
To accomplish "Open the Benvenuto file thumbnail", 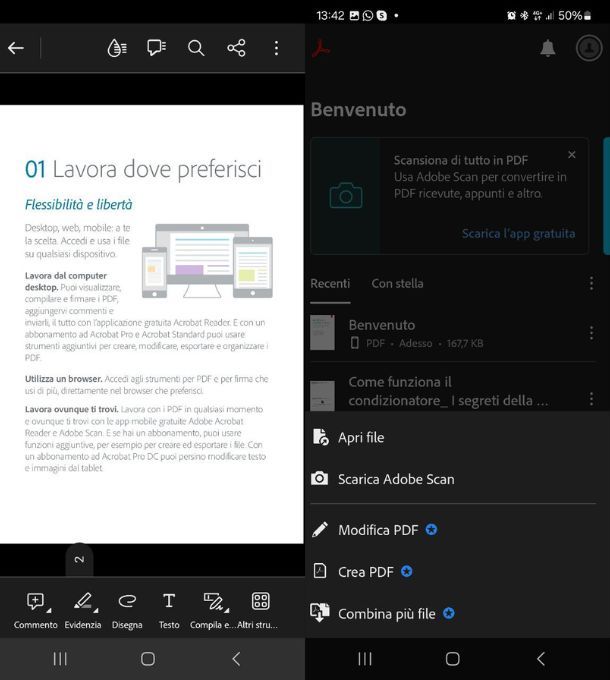I will click(323, 333).
